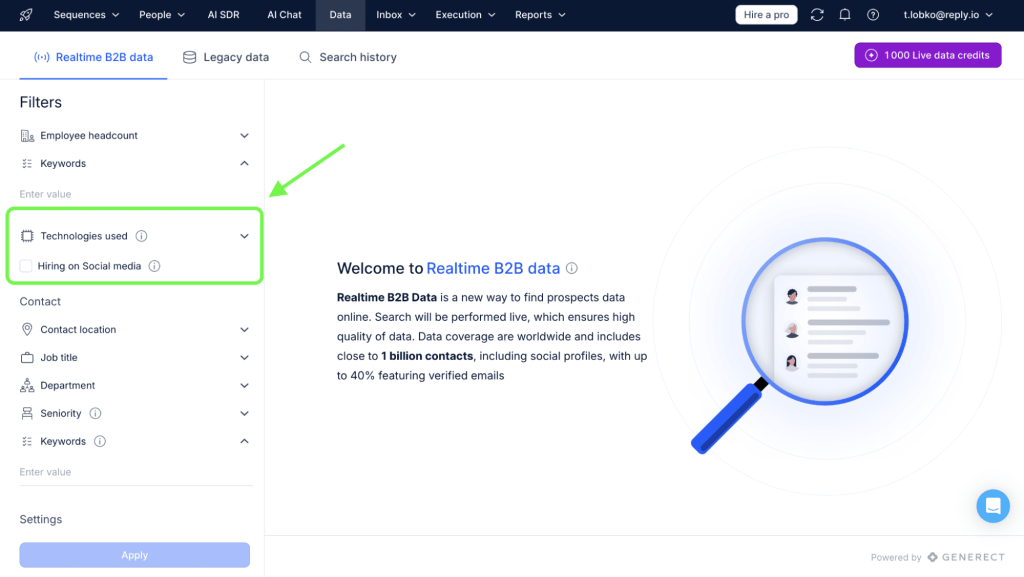Screen dimensions: 1024x577
Task: Click info icon beside Welcome heading
Action: click(x=572, y=268)
